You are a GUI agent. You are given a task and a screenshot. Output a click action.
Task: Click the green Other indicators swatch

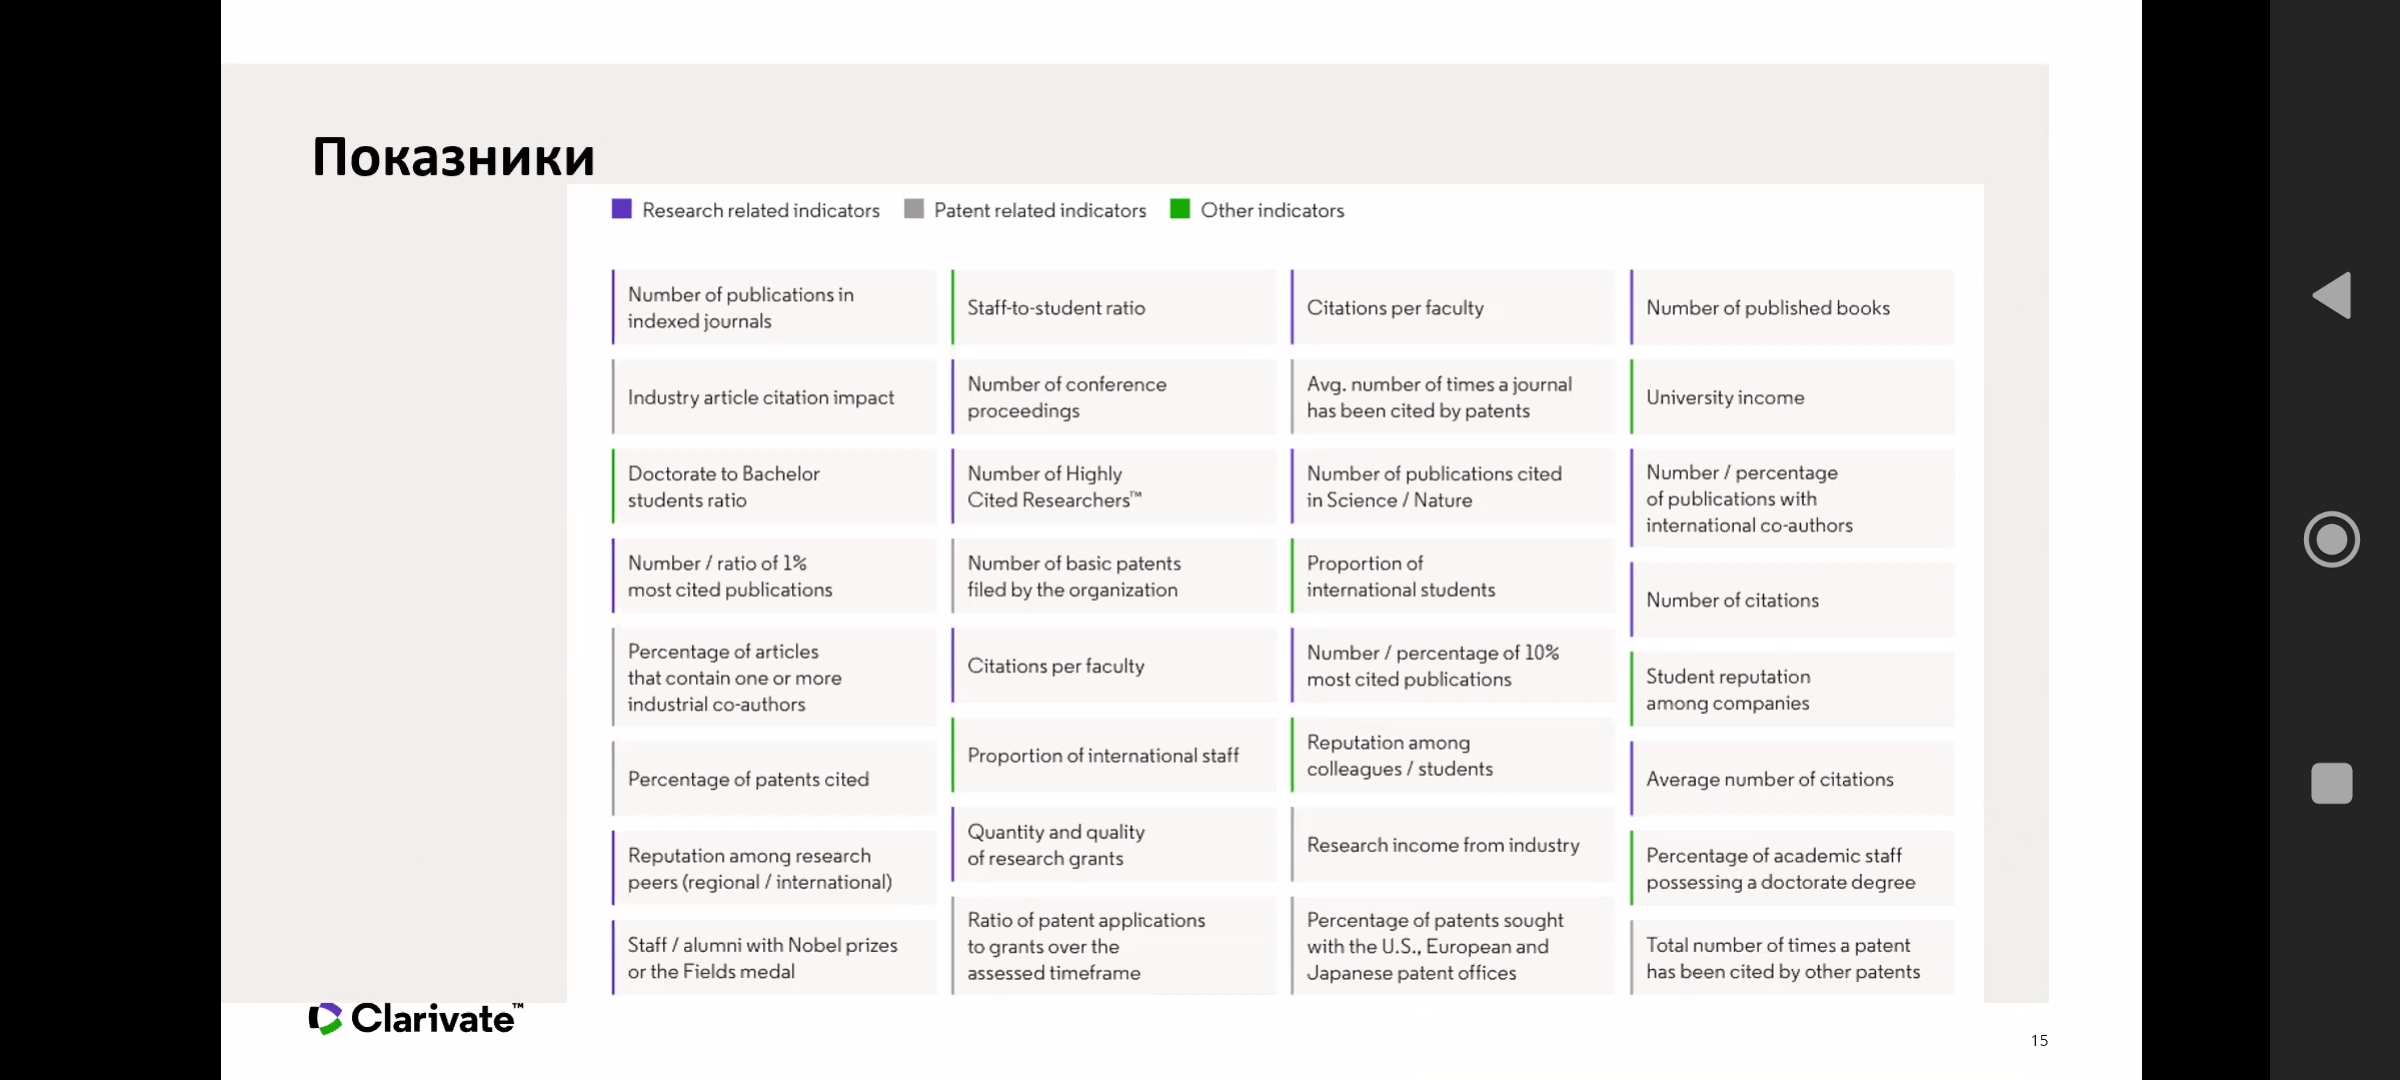tap(1180, 209)
